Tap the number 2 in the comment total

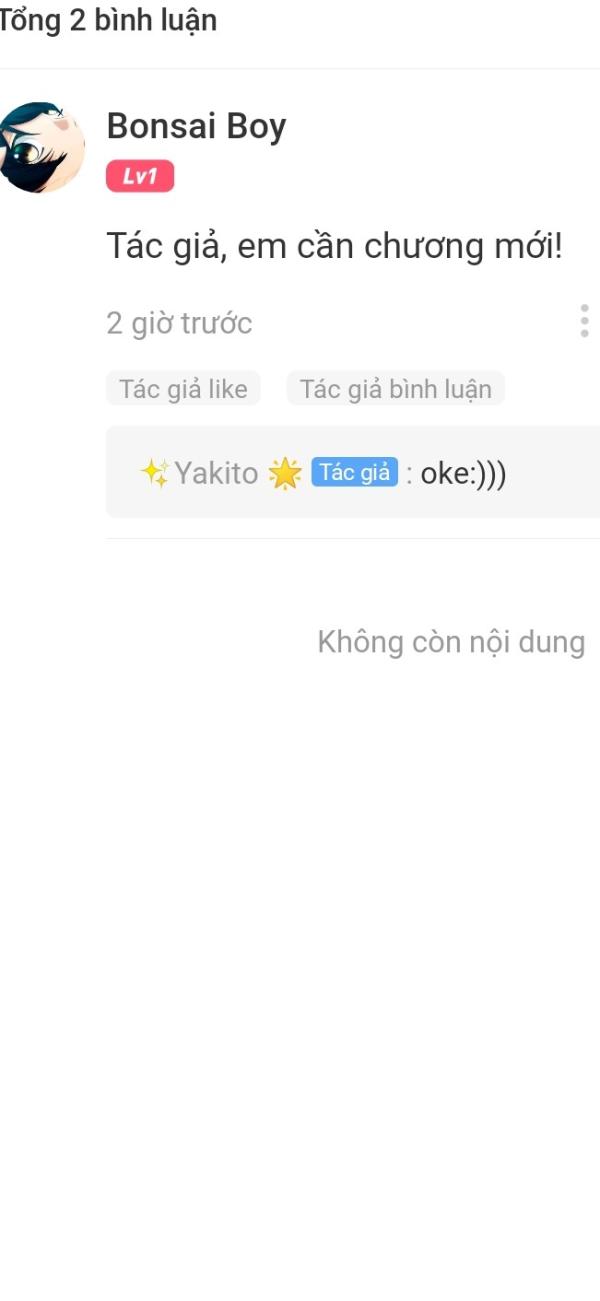coord(77,20)
